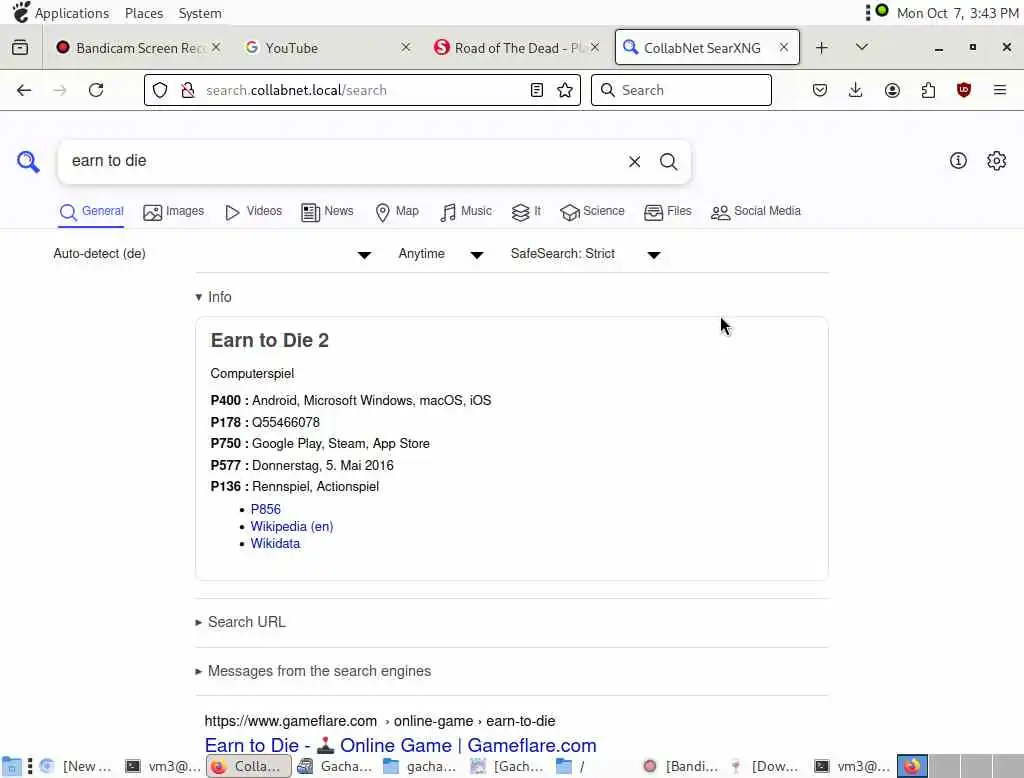Open the Gameflare Earn to Die result
1024x778 pixels.
click(400, 745)
